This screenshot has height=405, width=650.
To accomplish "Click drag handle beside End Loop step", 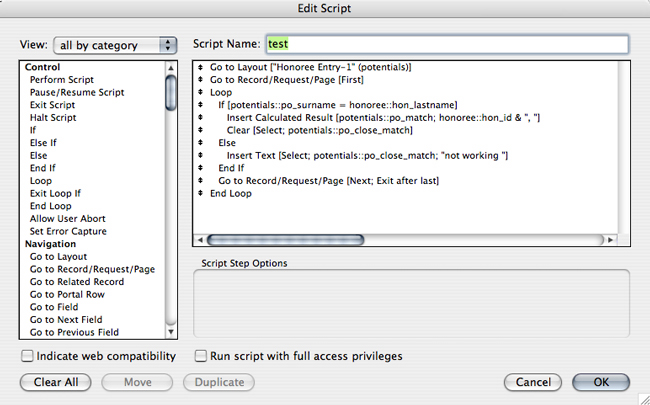I will pos(201,194).
